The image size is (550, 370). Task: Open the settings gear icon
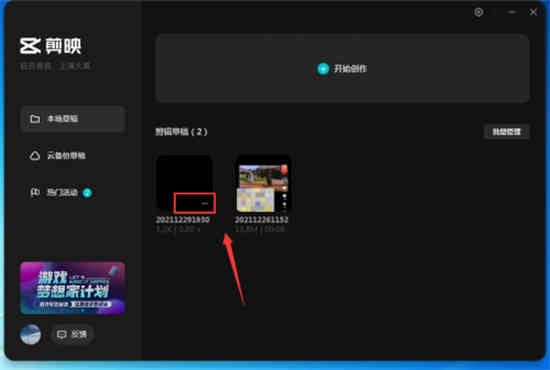pos(478,12)
